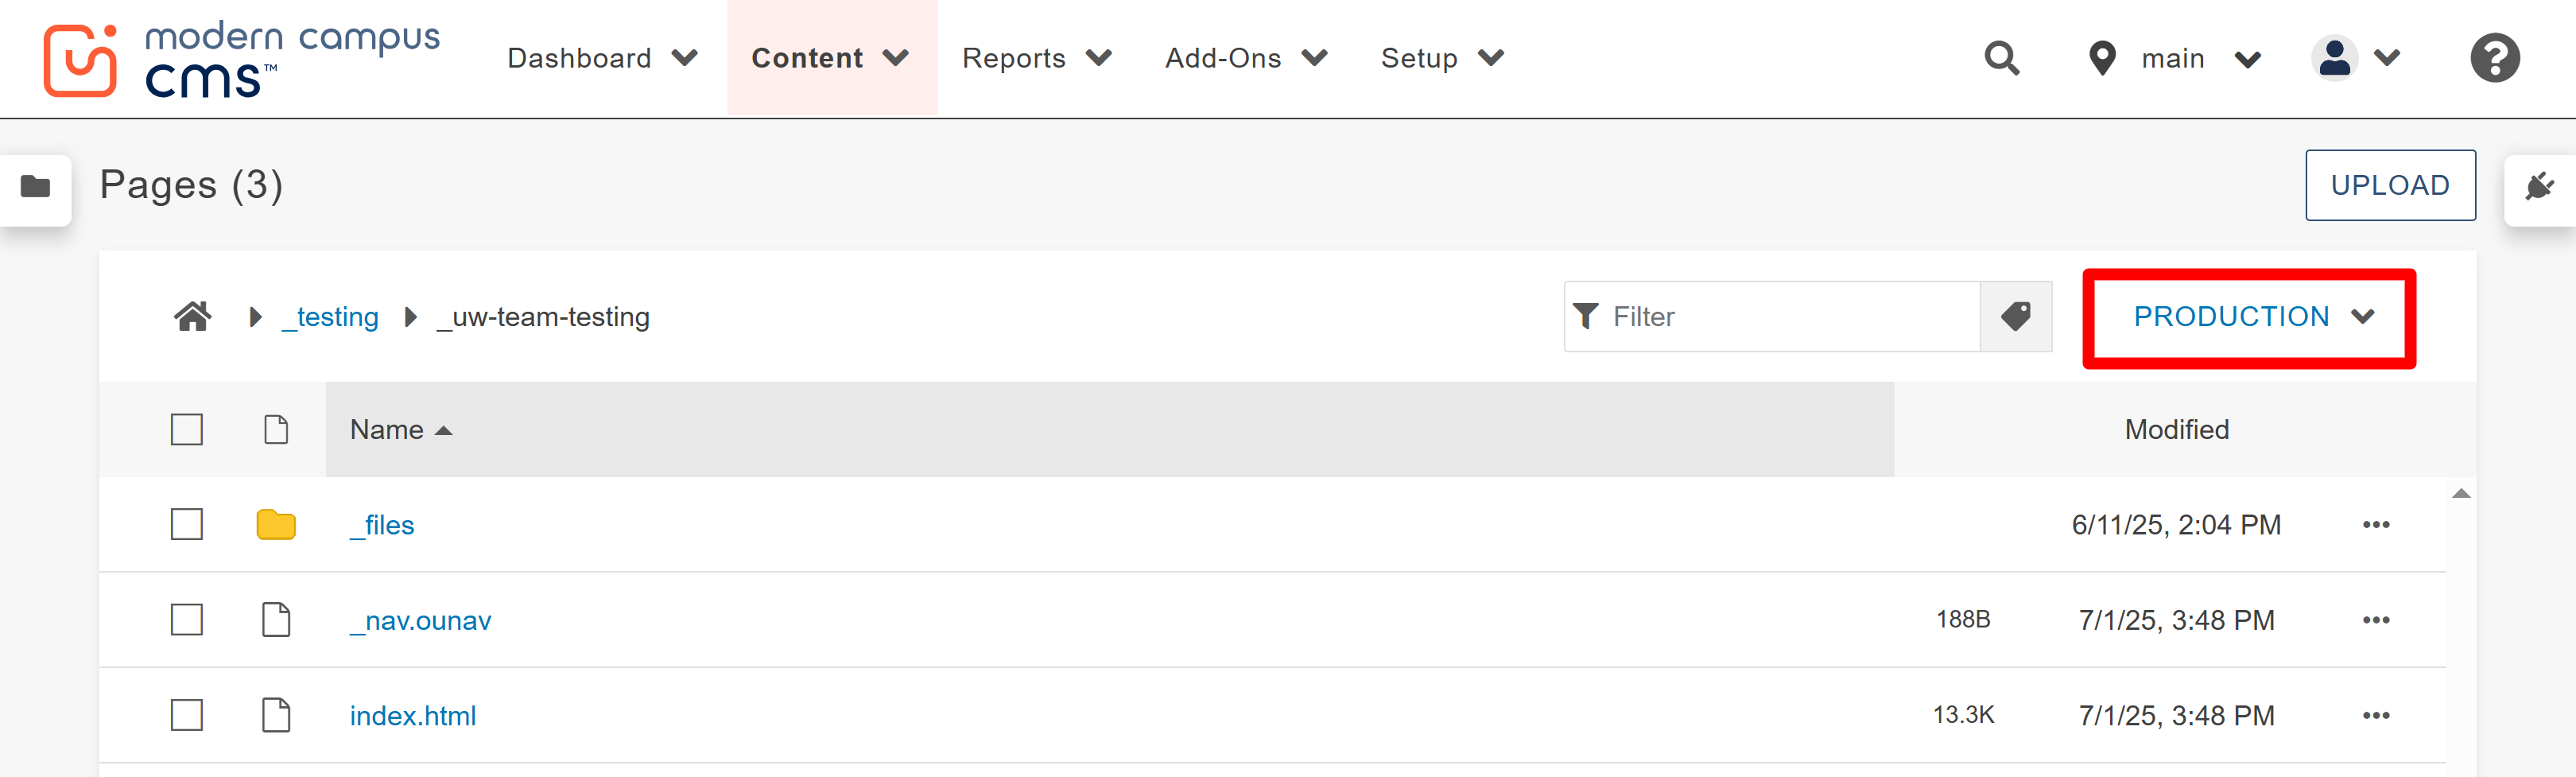The image size is (2576, 777).
Task: Select the checkbox for _nav.ounav
Action: pos(186,620)
